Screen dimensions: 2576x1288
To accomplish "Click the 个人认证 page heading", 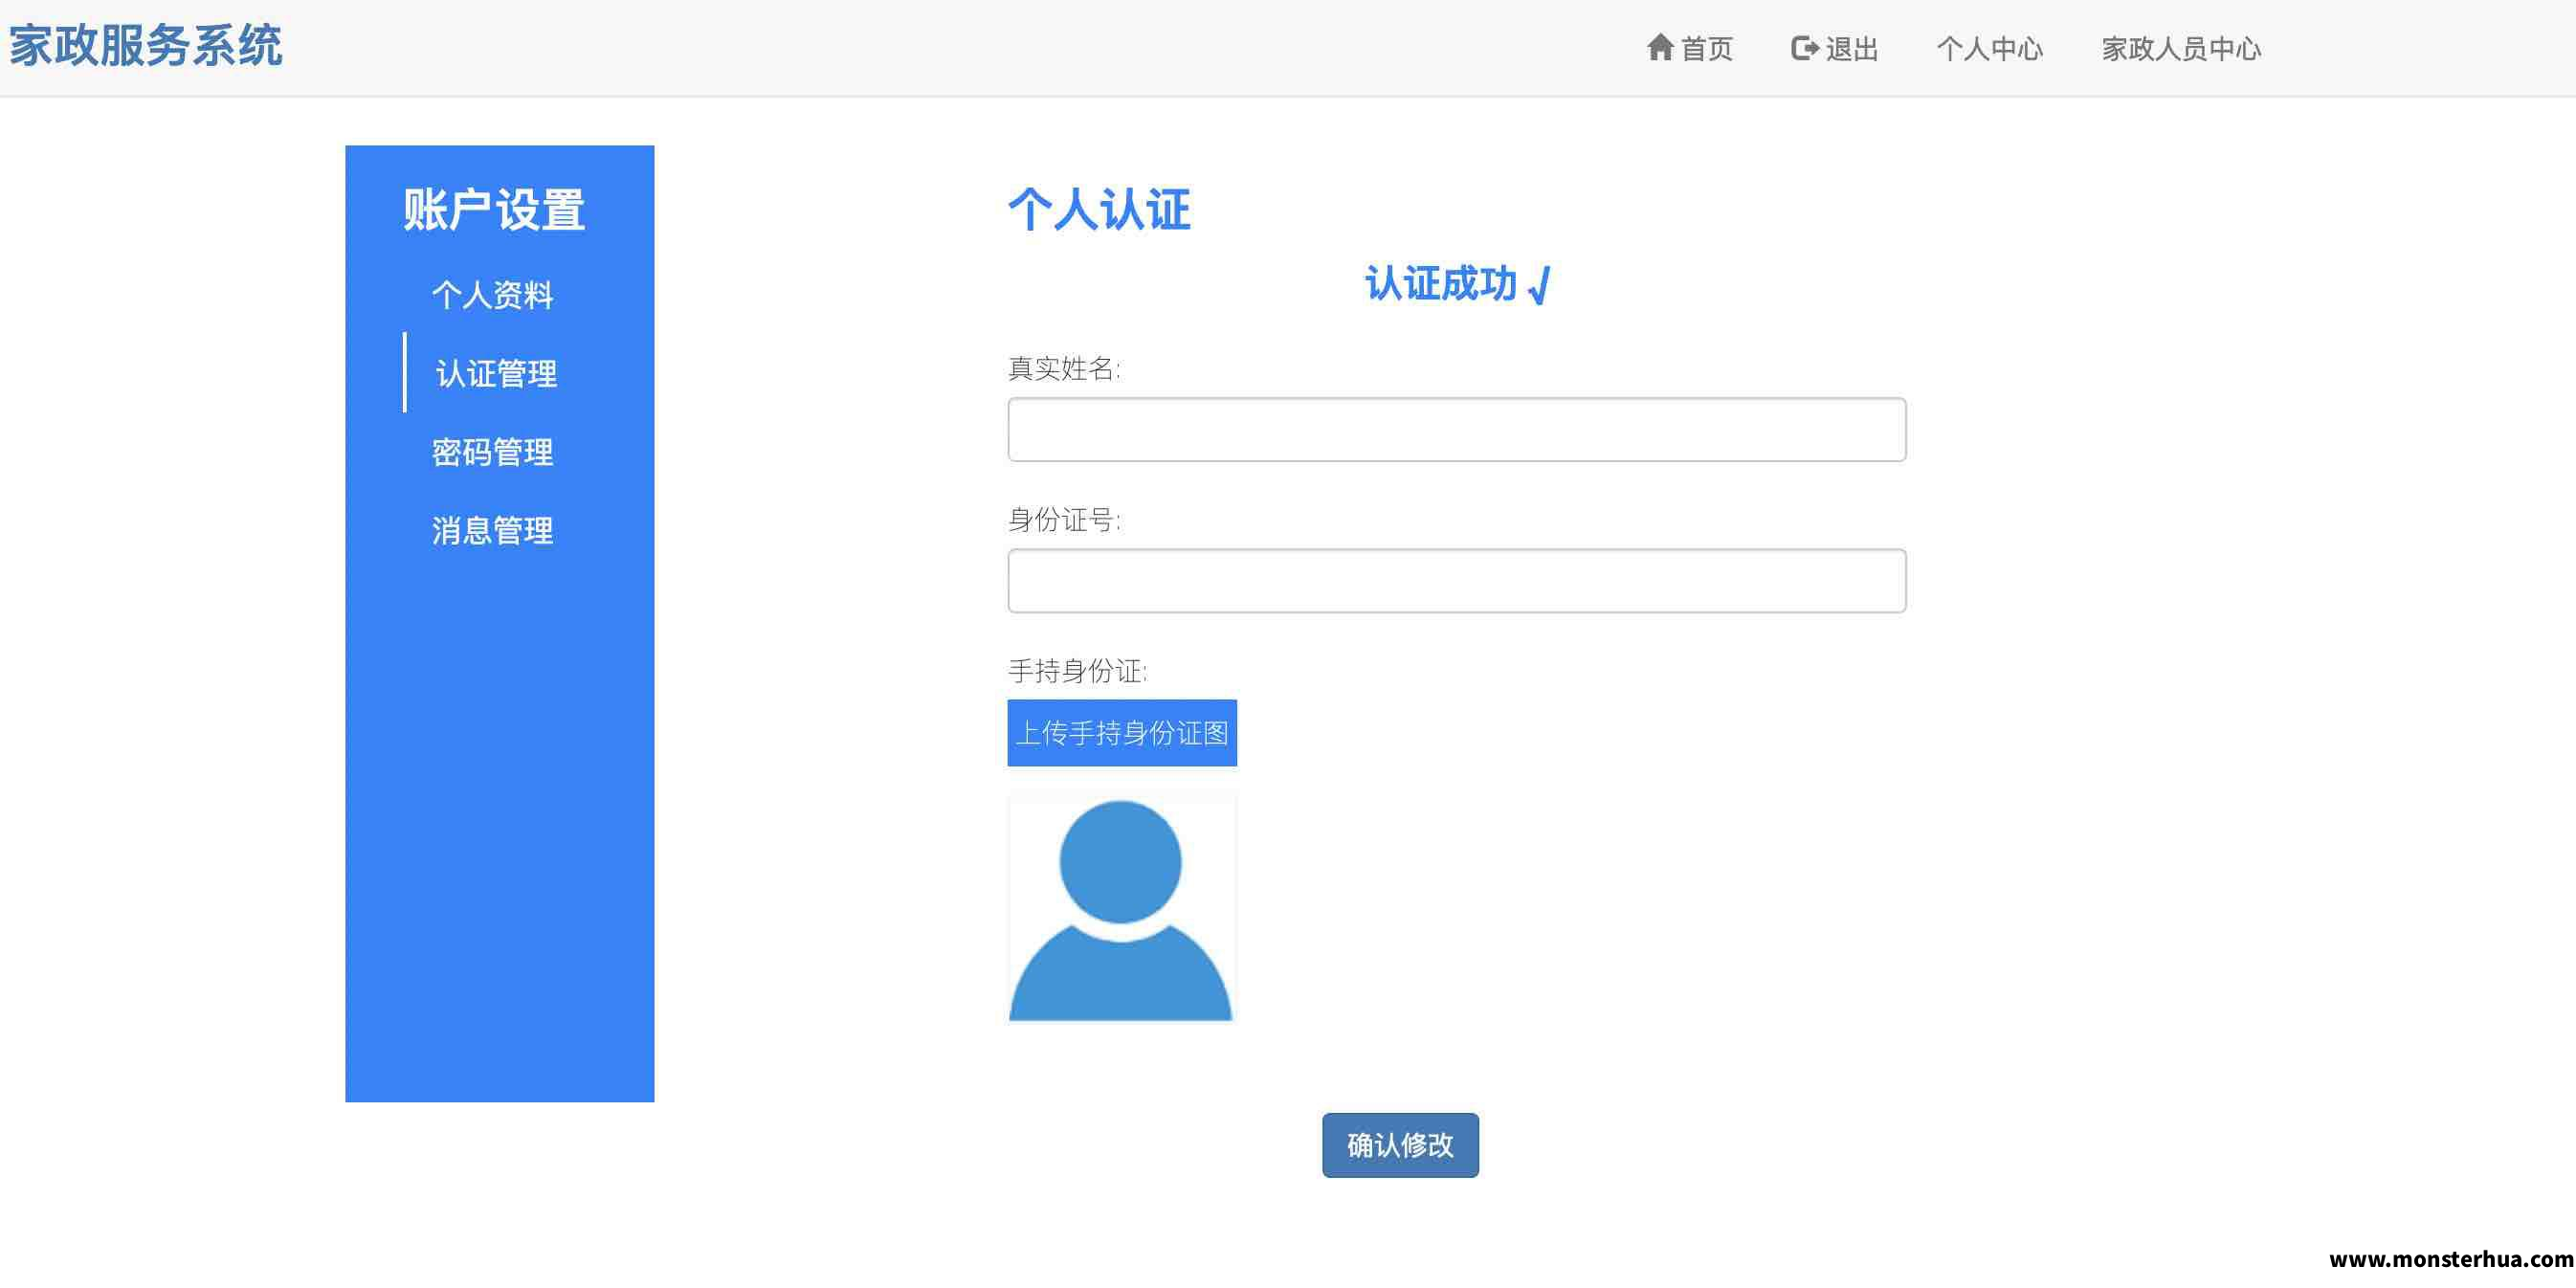I will (1099, 210).
